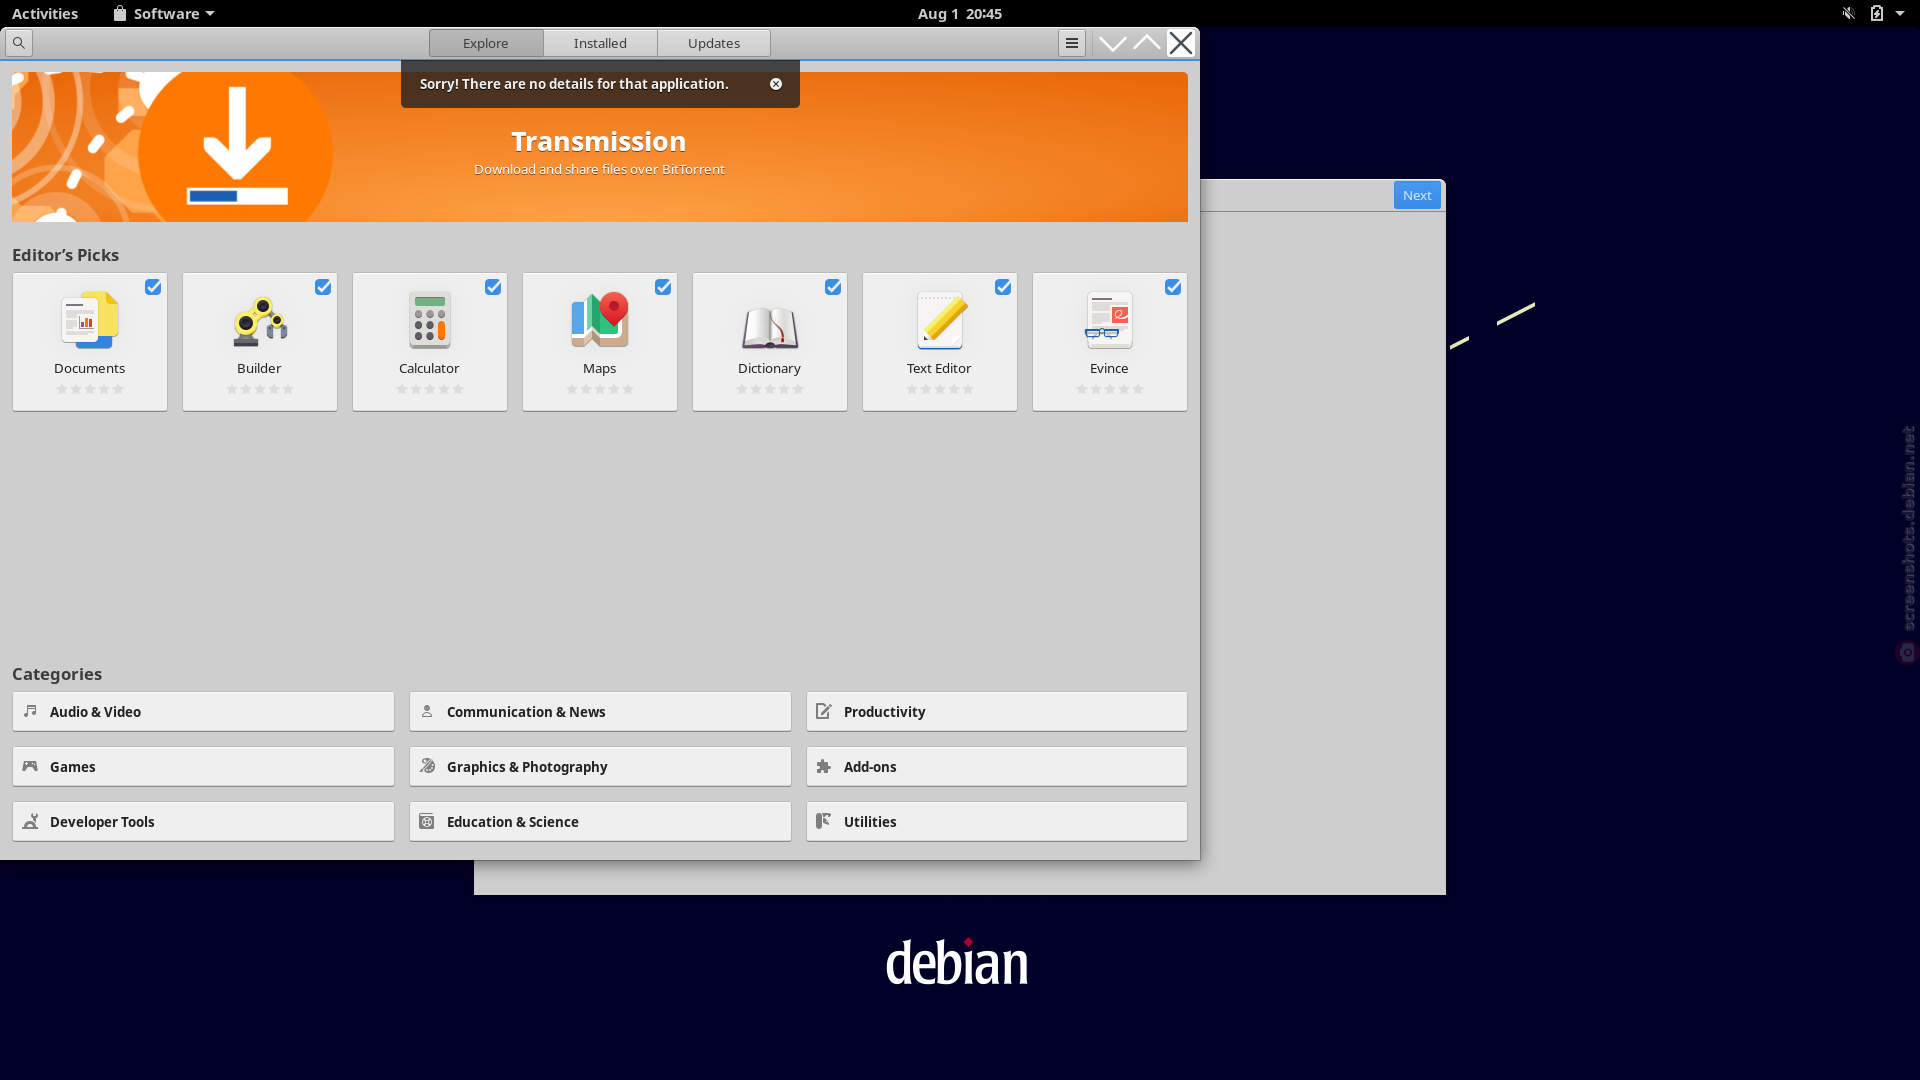
Task: Open the Games category label
Action: (x=73, y=767)
